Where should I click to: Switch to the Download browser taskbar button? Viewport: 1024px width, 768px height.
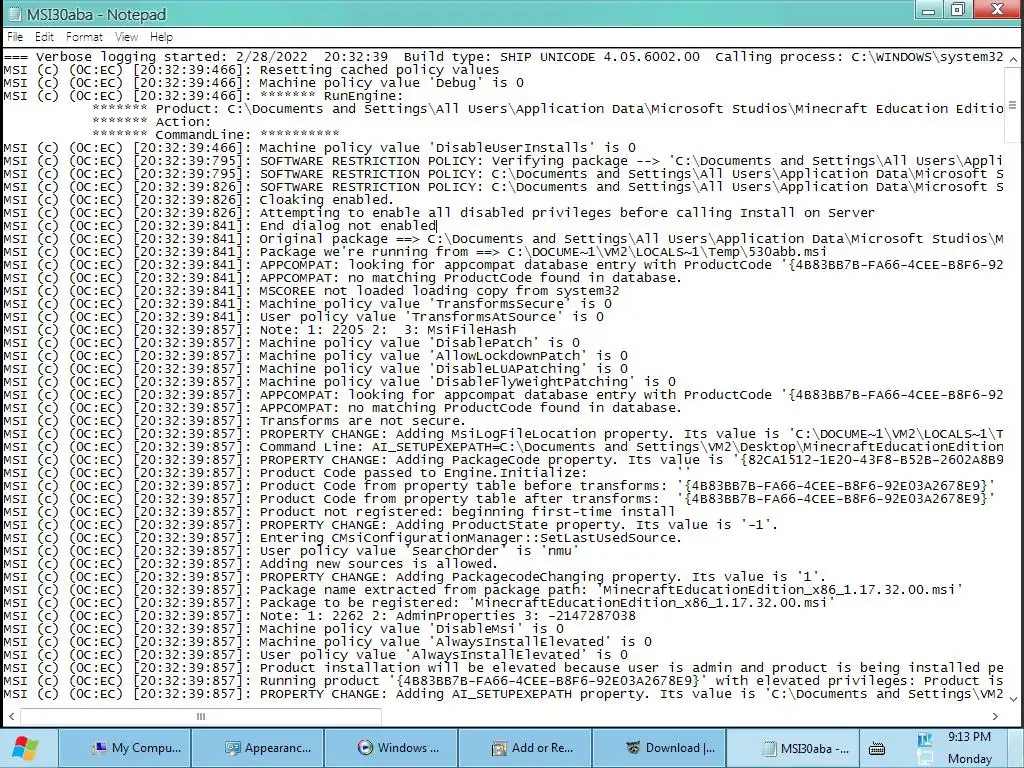pyautogui.click(x=659, y=748)
